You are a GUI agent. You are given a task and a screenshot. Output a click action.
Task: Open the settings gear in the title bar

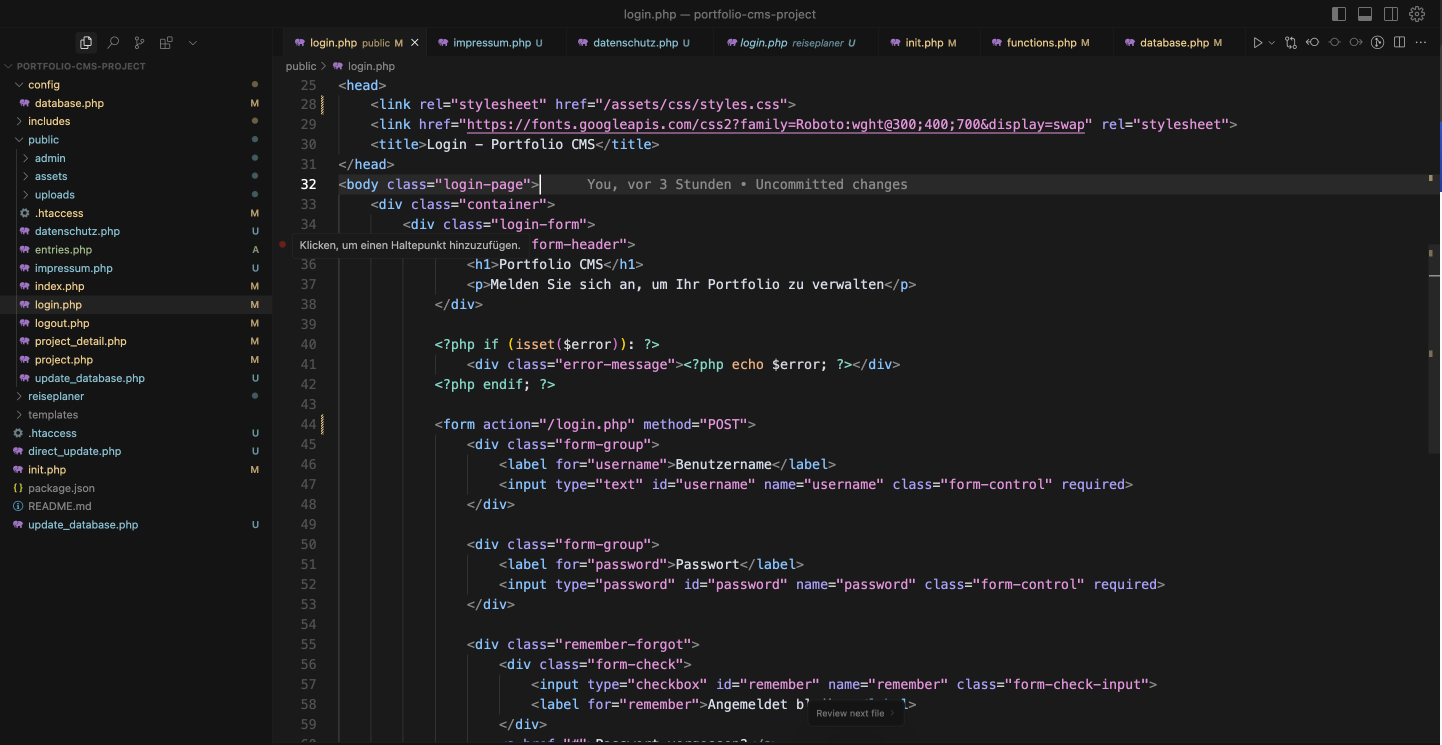(x=1417, y=14)
